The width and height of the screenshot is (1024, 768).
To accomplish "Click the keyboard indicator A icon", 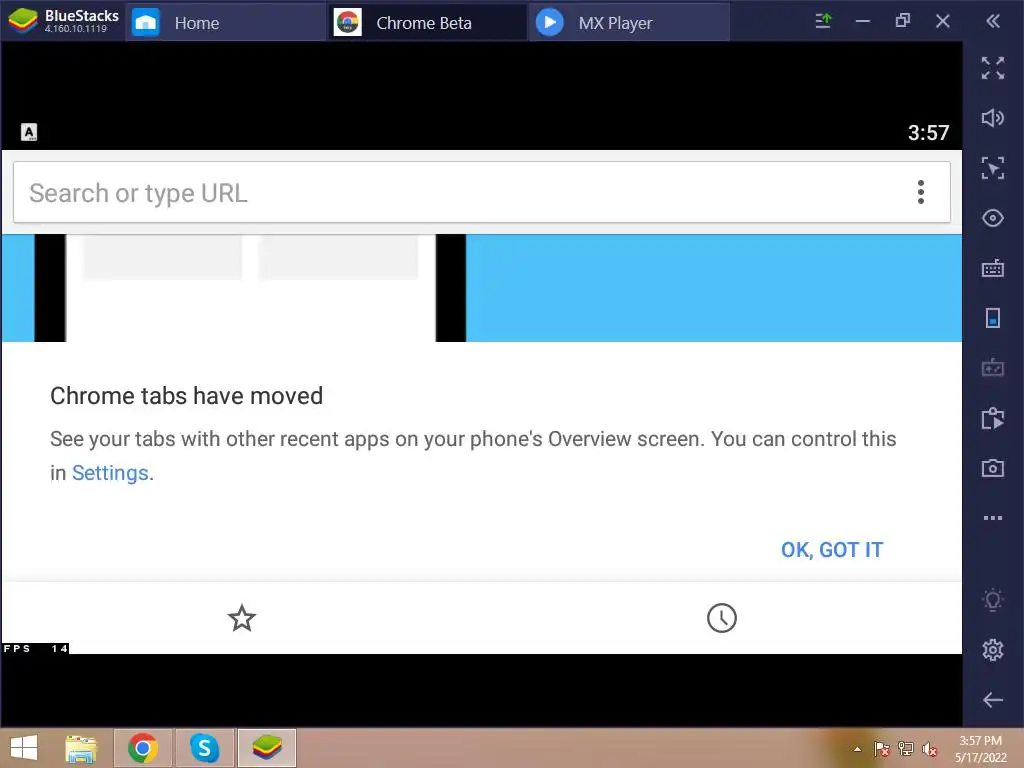I will point(29,133).
